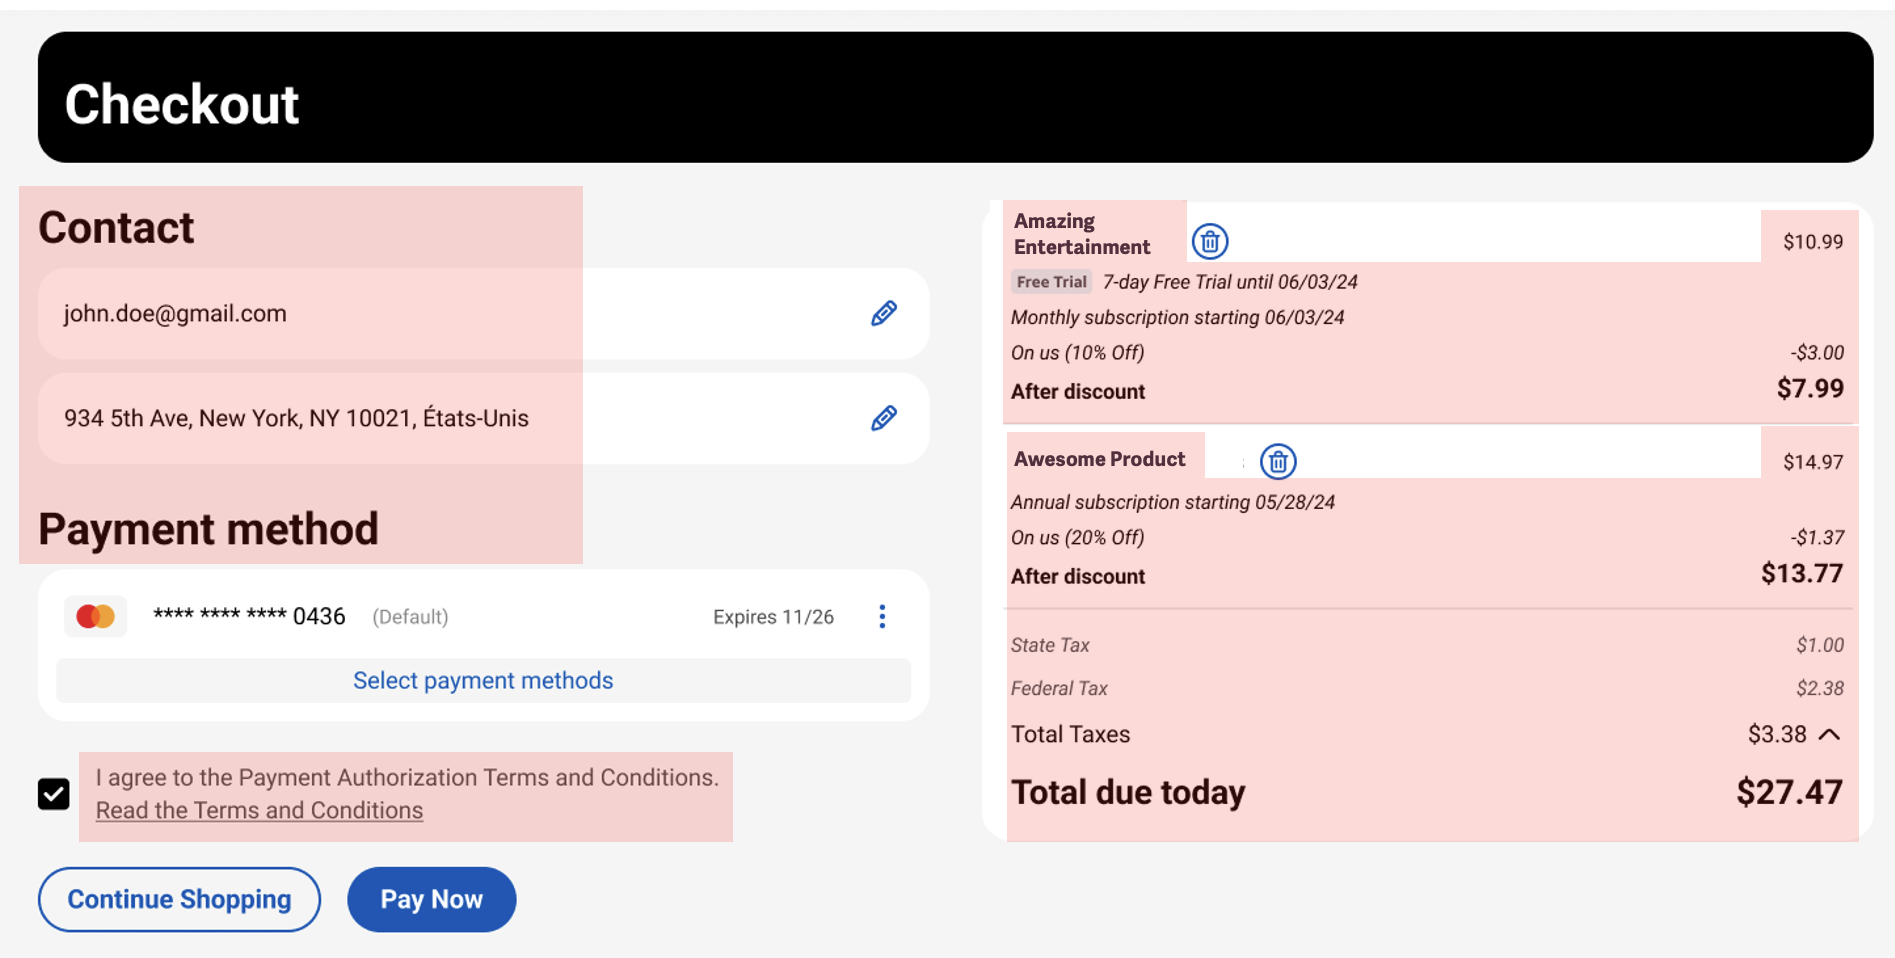
Task: Click the Mastercard logo on the card
Action: point(96,616)
